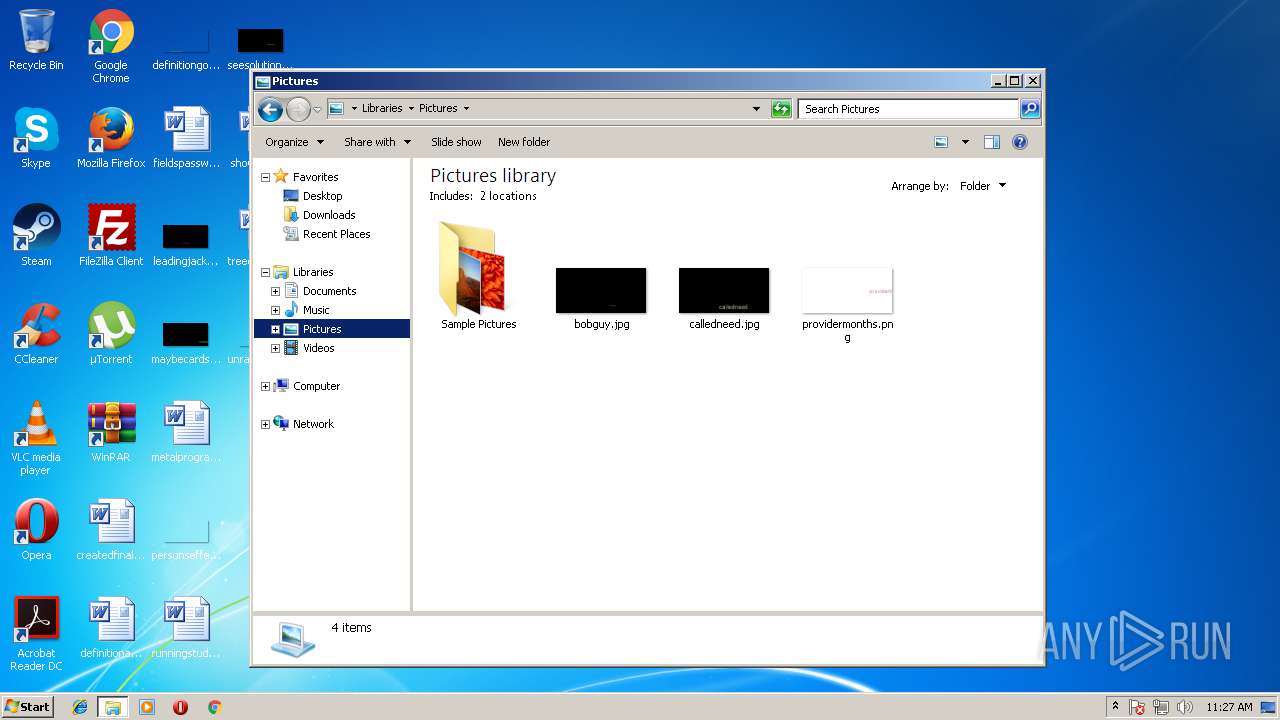Expand the Pictures library node
This screenshot has width=1280, height=720.
coord(275,329)
